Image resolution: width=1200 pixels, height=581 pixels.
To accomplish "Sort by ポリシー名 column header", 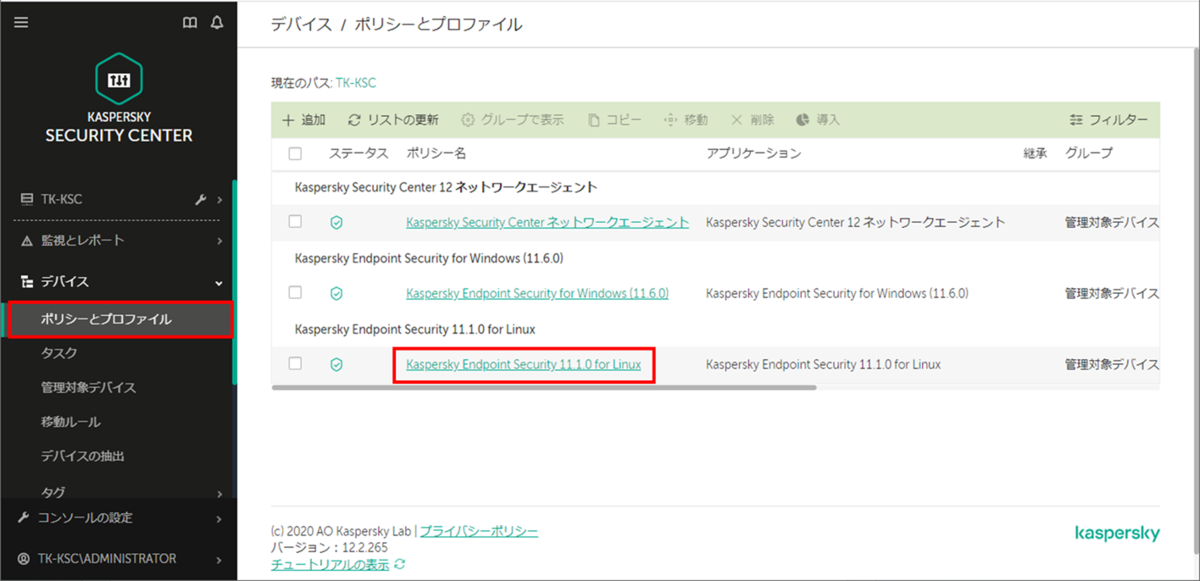I will point(436,153).
